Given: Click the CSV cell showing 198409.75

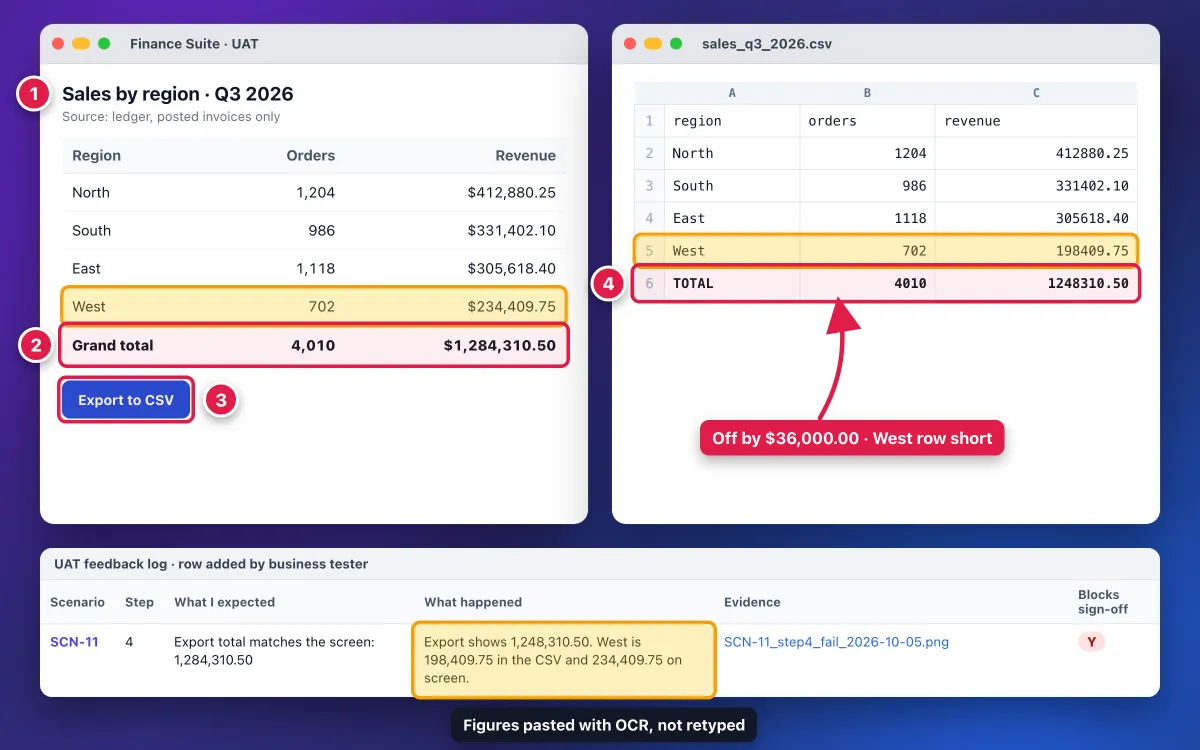Looking at the screenshot, I should [x=1036, y=251].
